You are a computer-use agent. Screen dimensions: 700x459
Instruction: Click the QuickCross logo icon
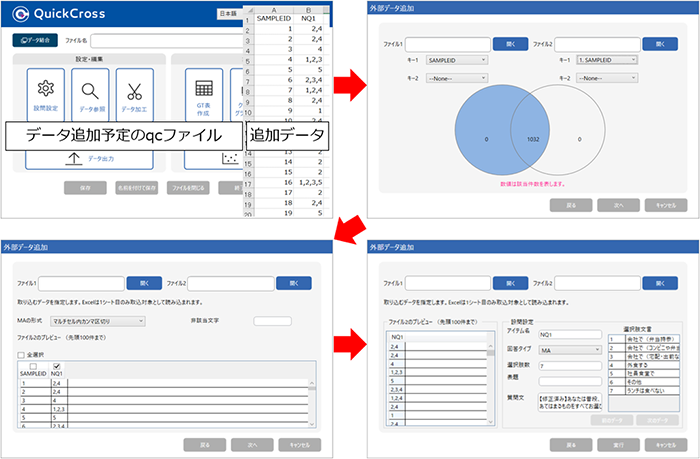click(20, 14)
